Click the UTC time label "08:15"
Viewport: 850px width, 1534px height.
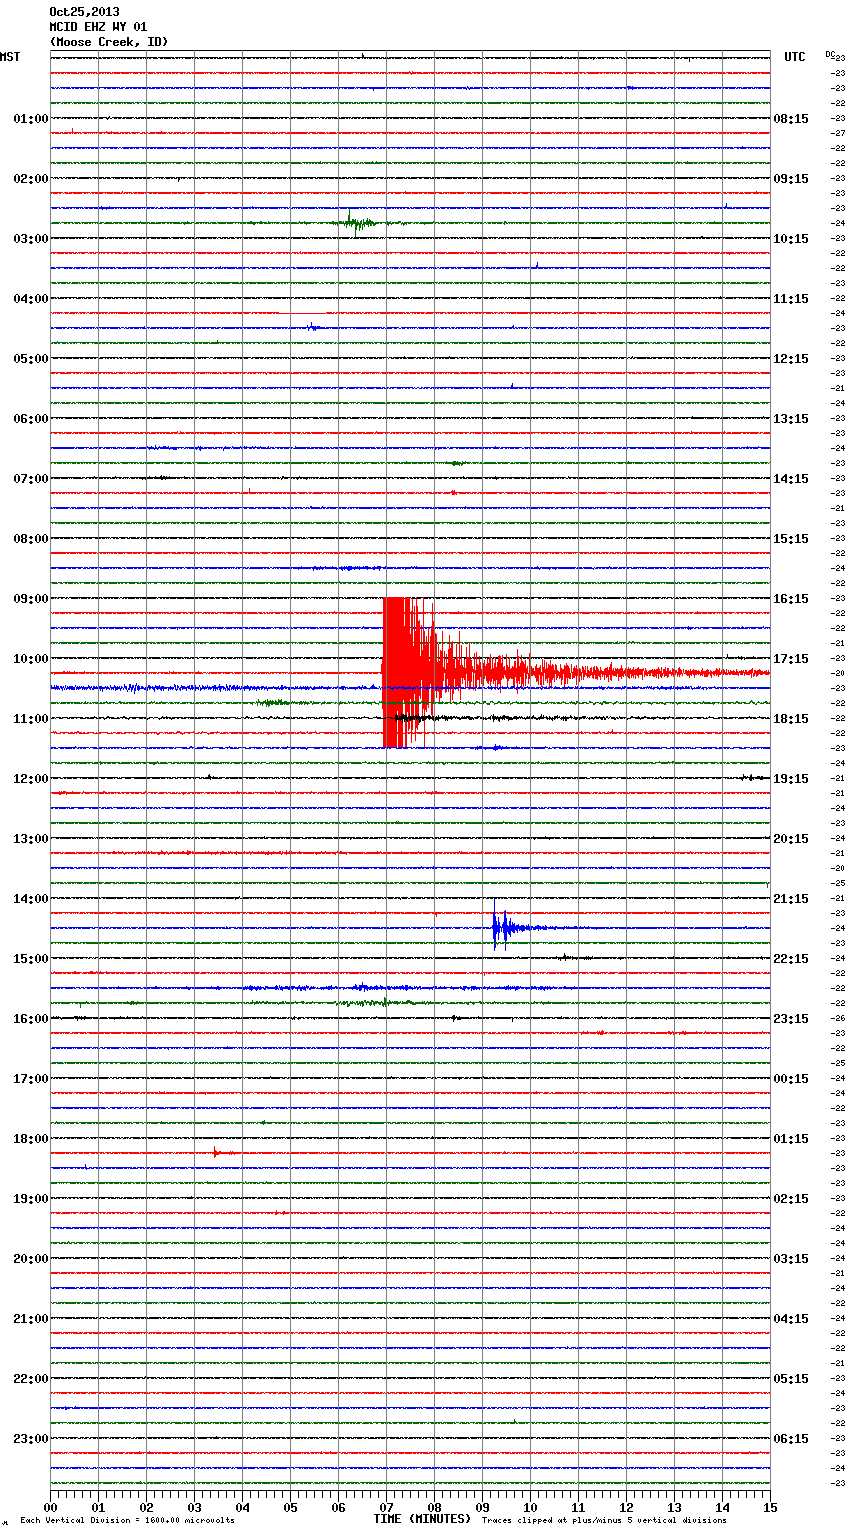coord(791,119)
